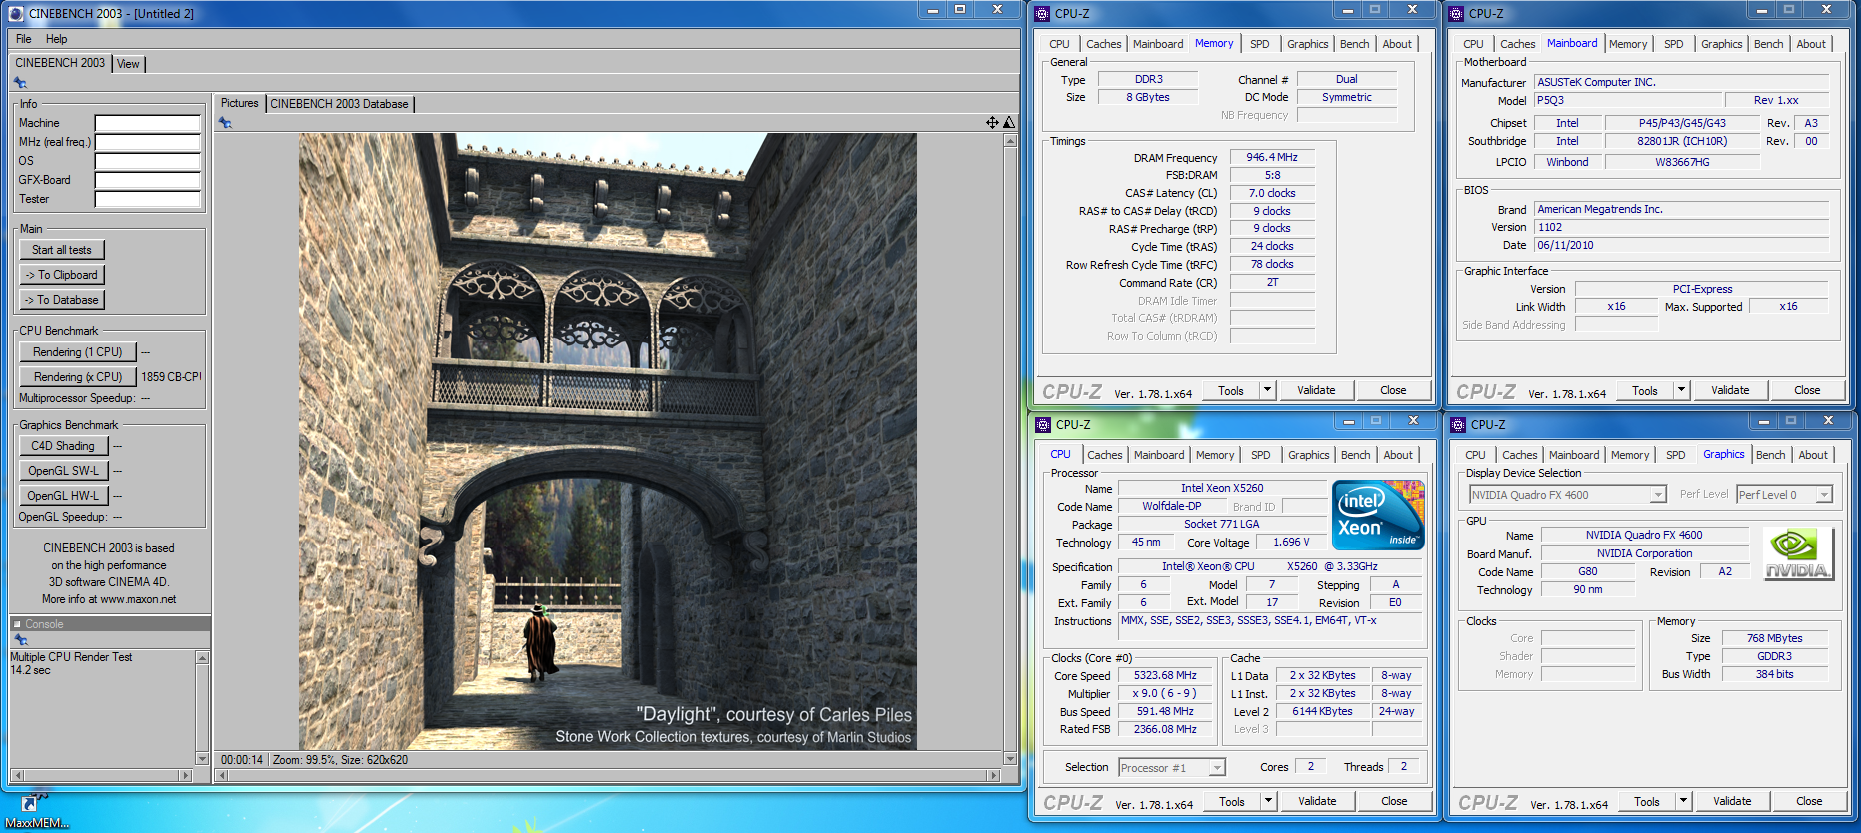Run the Rendering (1 CPU) benchmark
1861x833 pixels.
click(78, 352)
